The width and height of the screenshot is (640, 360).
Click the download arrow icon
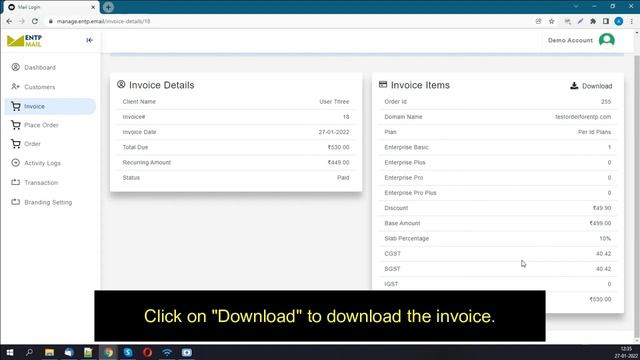coord(574,86)
